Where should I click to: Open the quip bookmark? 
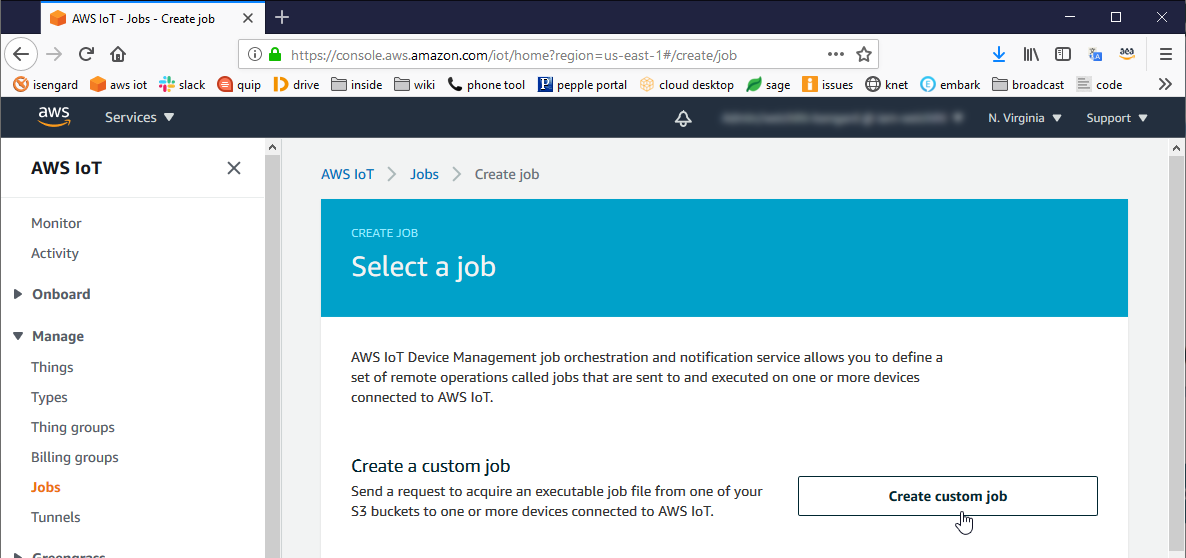[x=239, y=85]
